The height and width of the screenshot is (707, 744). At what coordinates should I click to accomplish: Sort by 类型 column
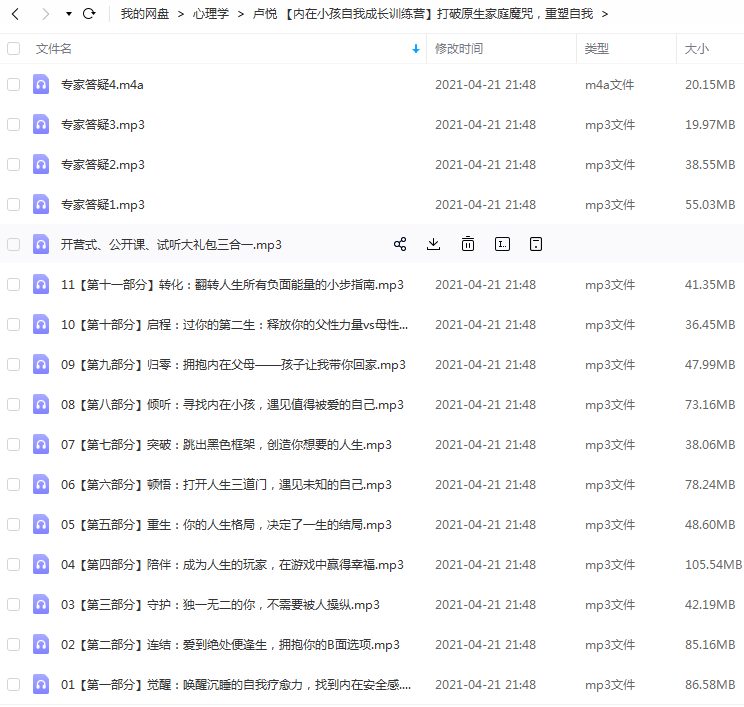(x=596, y=48)
